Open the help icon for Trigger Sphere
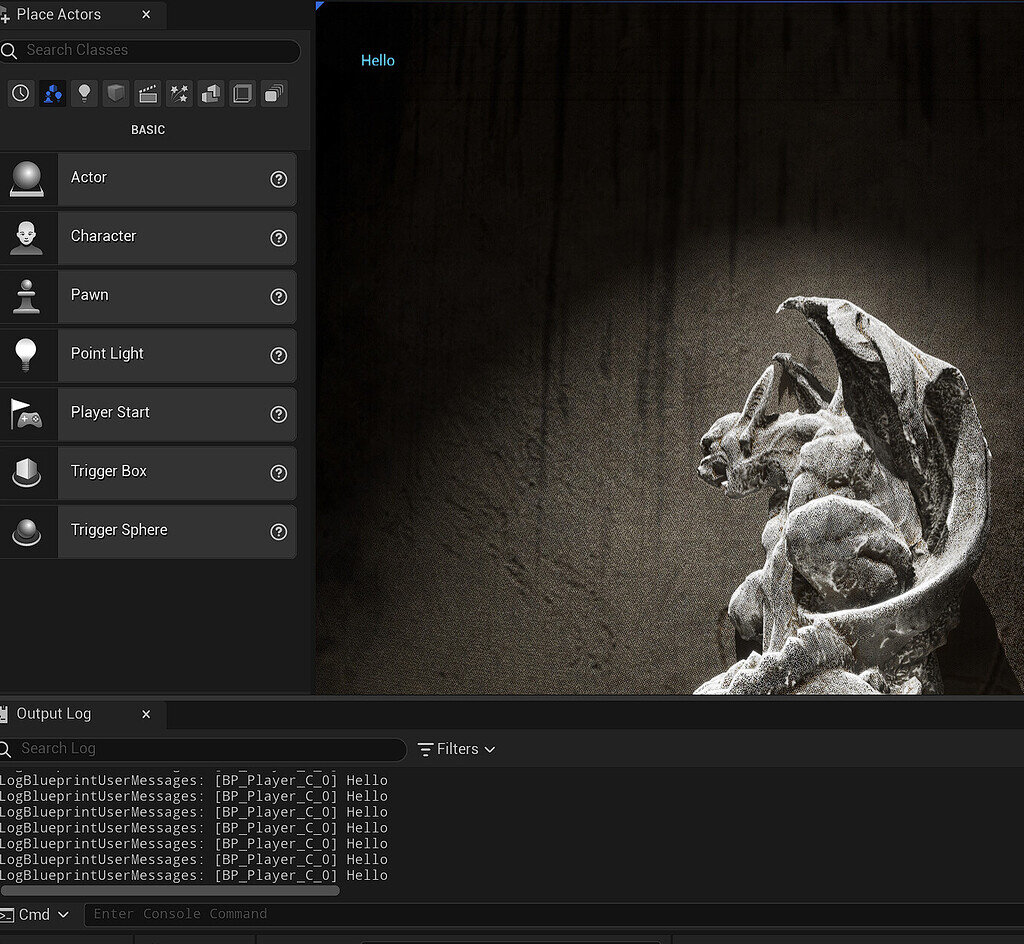 tap(279, 532)
